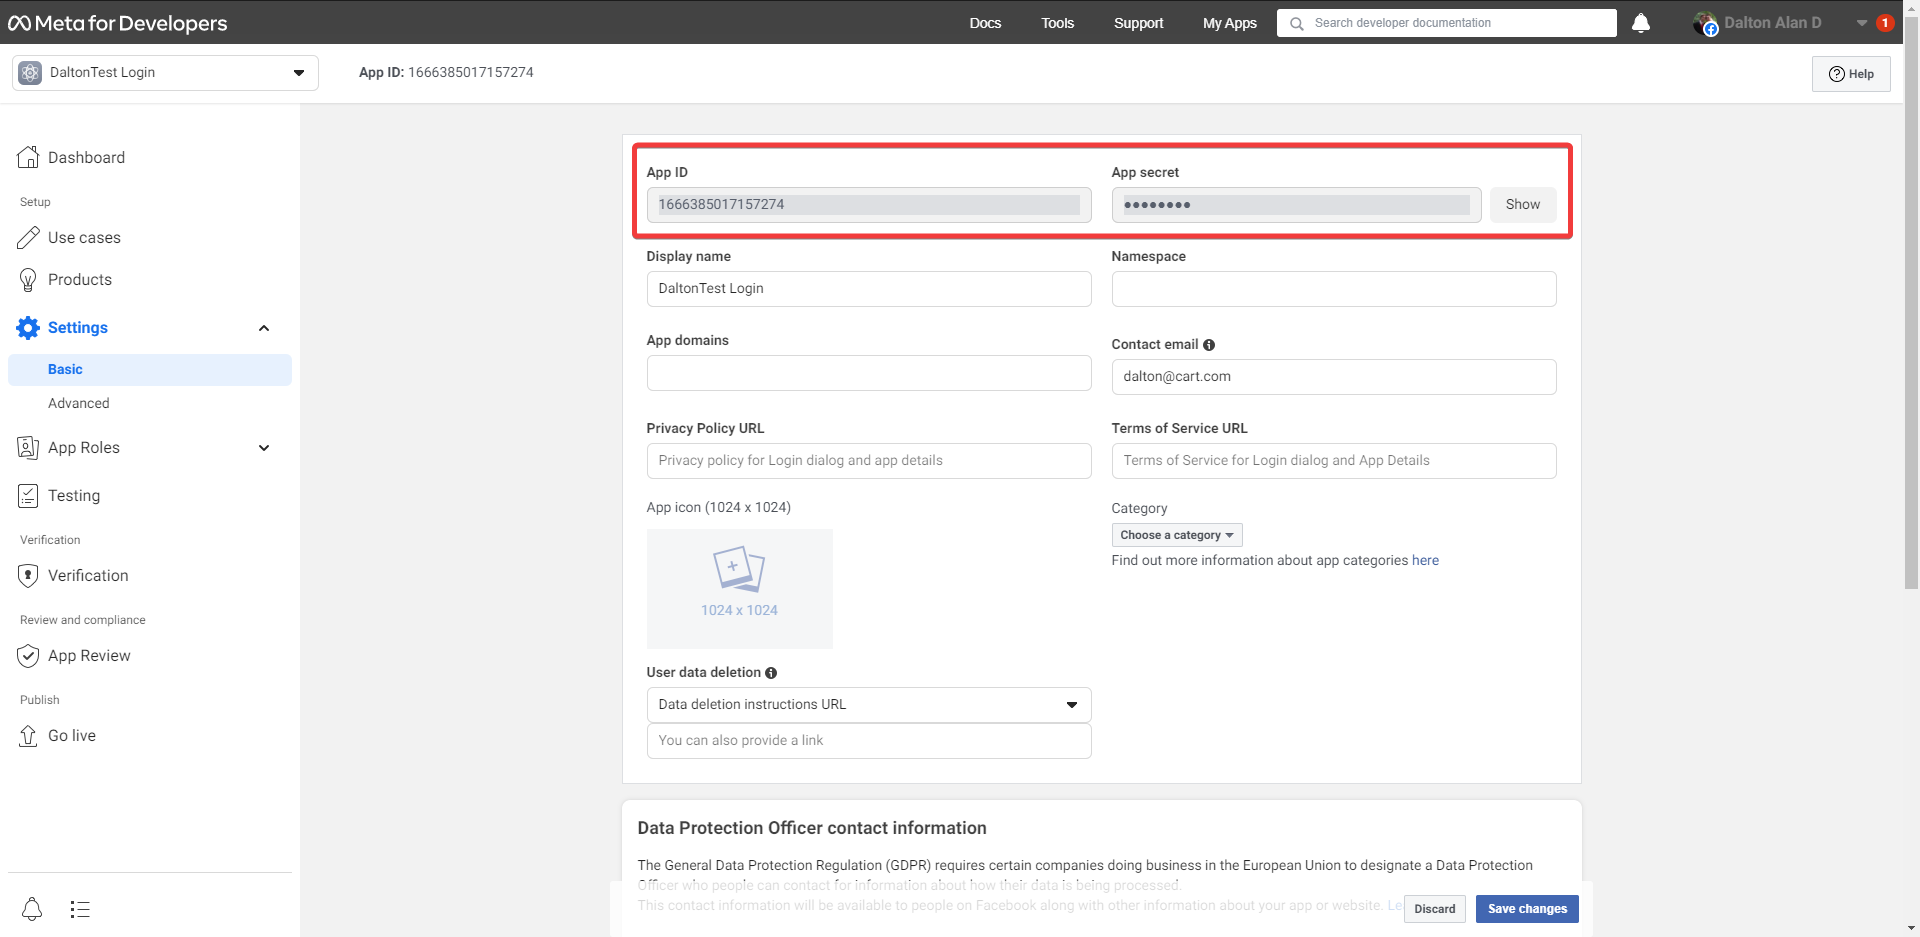This screenshot has height=937, width=1920.
Task: Open the Go live page
Action: (72, 735)
